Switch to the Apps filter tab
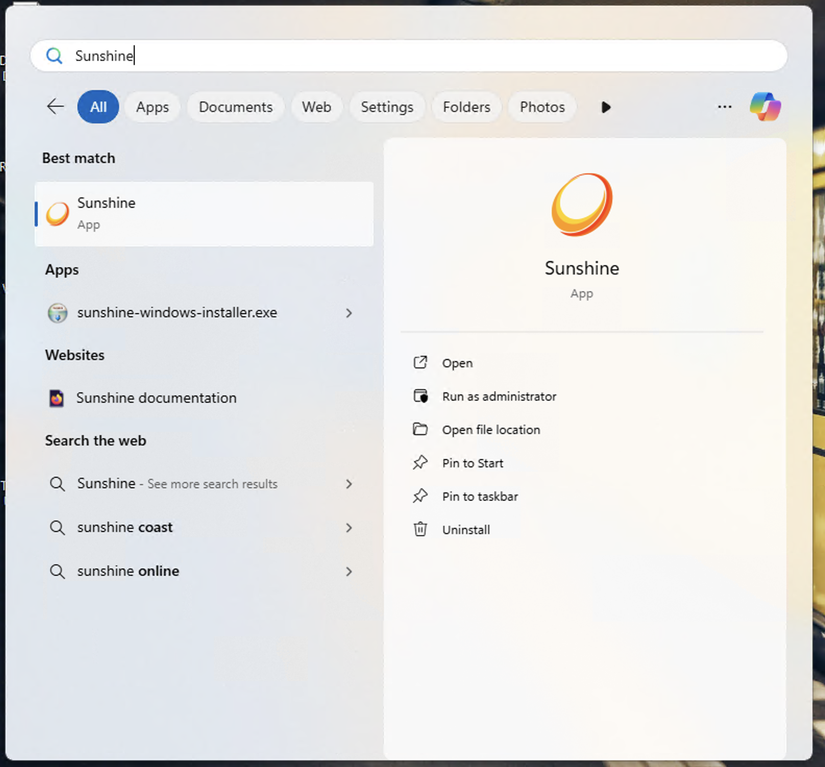This screenshot has width=825, height=767. [x=152, y=107]
